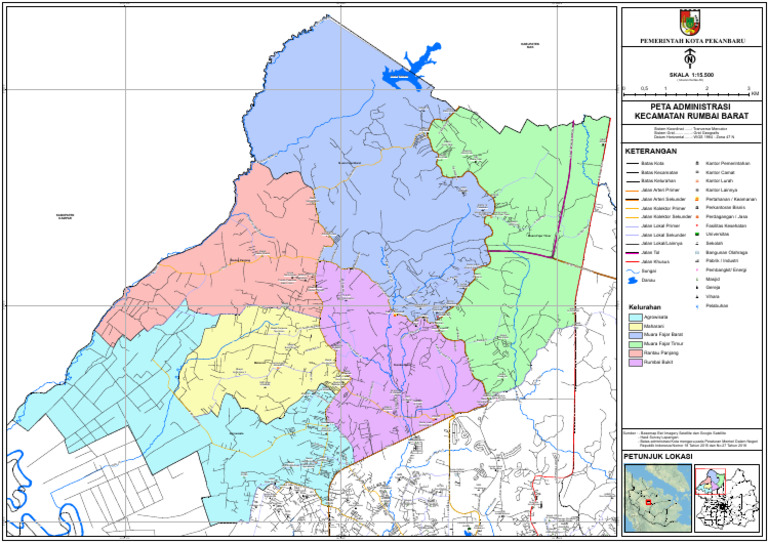Click the 'PETUNJUK LOKASI' heading
This screenshot has height=543, width=768.
point(658,456)
